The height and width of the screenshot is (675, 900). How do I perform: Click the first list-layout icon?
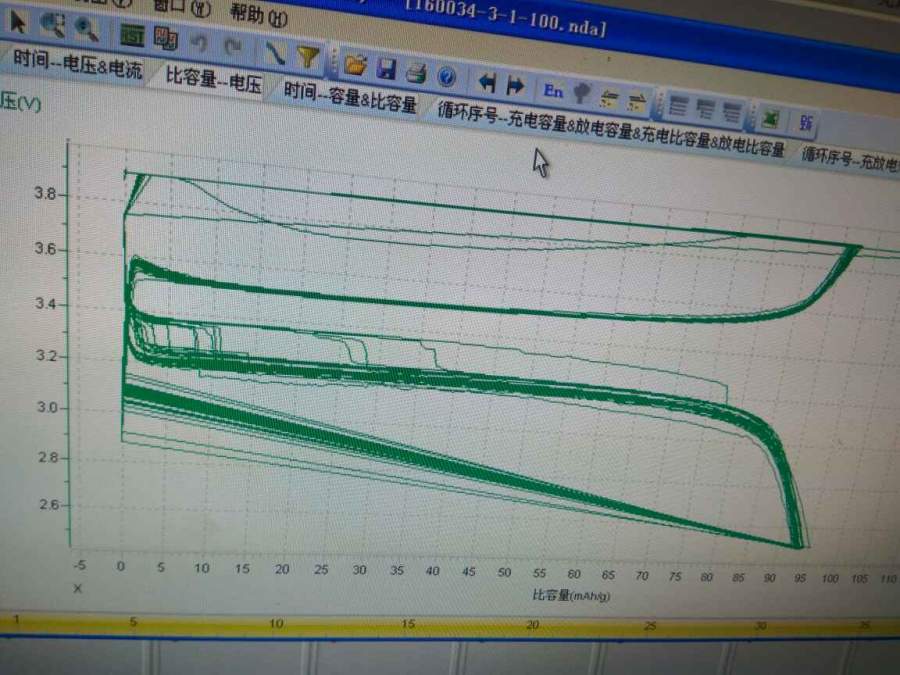pyautogui.click(x=679, y=106)
